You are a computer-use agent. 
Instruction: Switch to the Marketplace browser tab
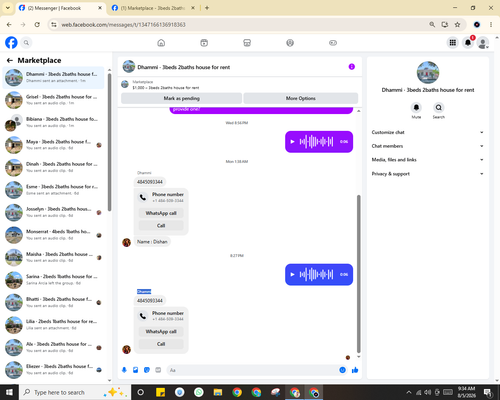(x=153, y=8)
